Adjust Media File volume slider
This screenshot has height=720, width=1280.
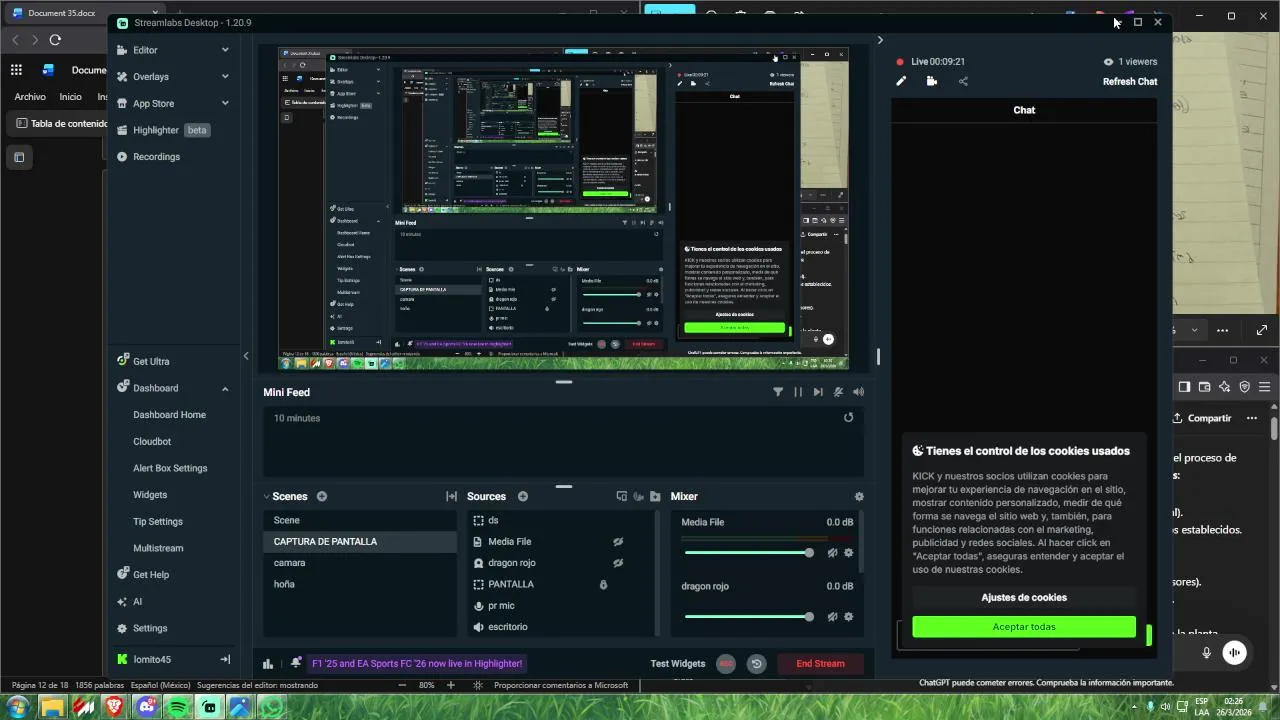(747, 553)
